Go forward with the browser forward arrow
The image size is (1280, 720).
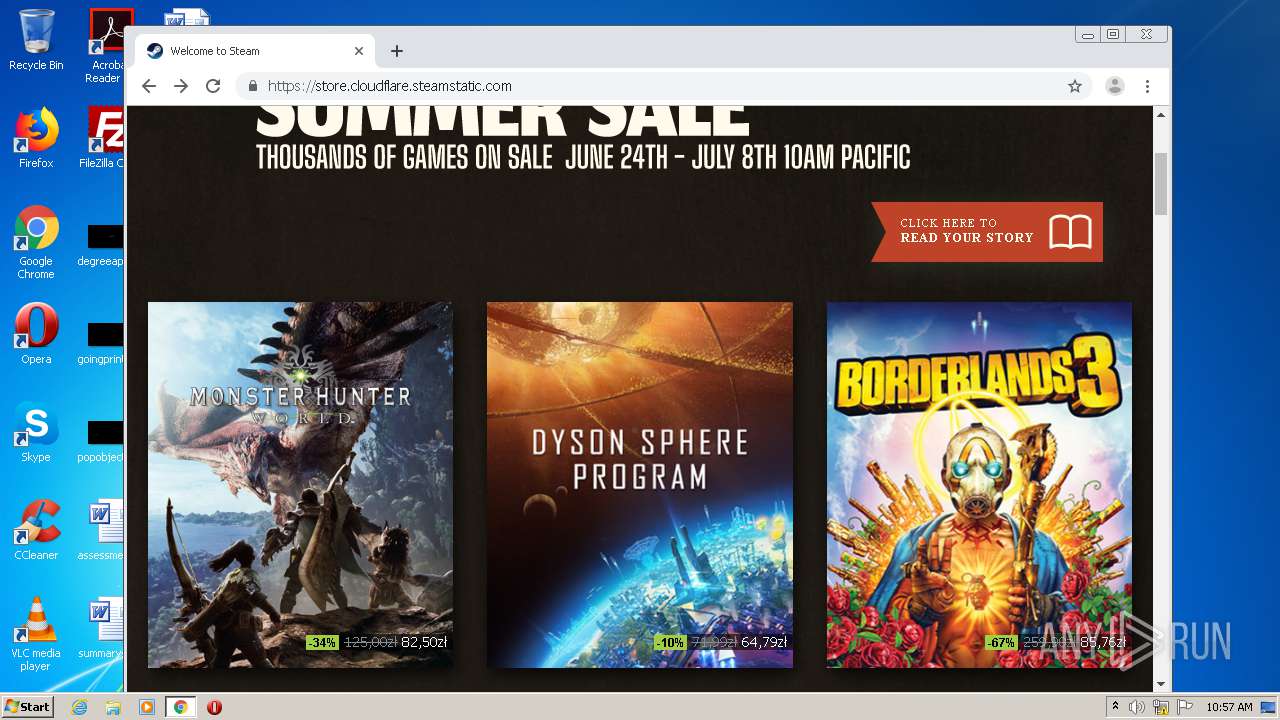click(181, 86)
